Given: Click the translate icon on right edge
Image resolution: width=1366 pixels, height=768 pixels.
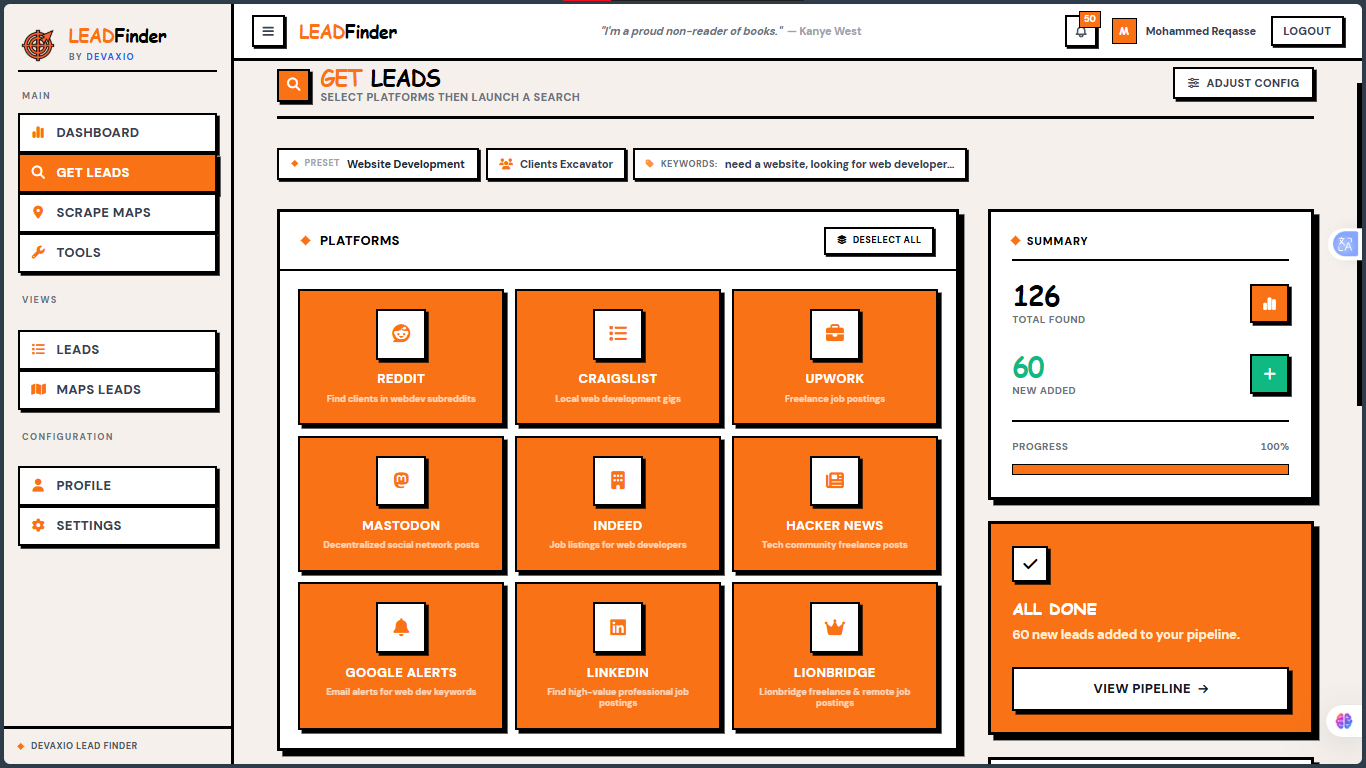Looking at the screenshot, I should (x=1345, y=244).
